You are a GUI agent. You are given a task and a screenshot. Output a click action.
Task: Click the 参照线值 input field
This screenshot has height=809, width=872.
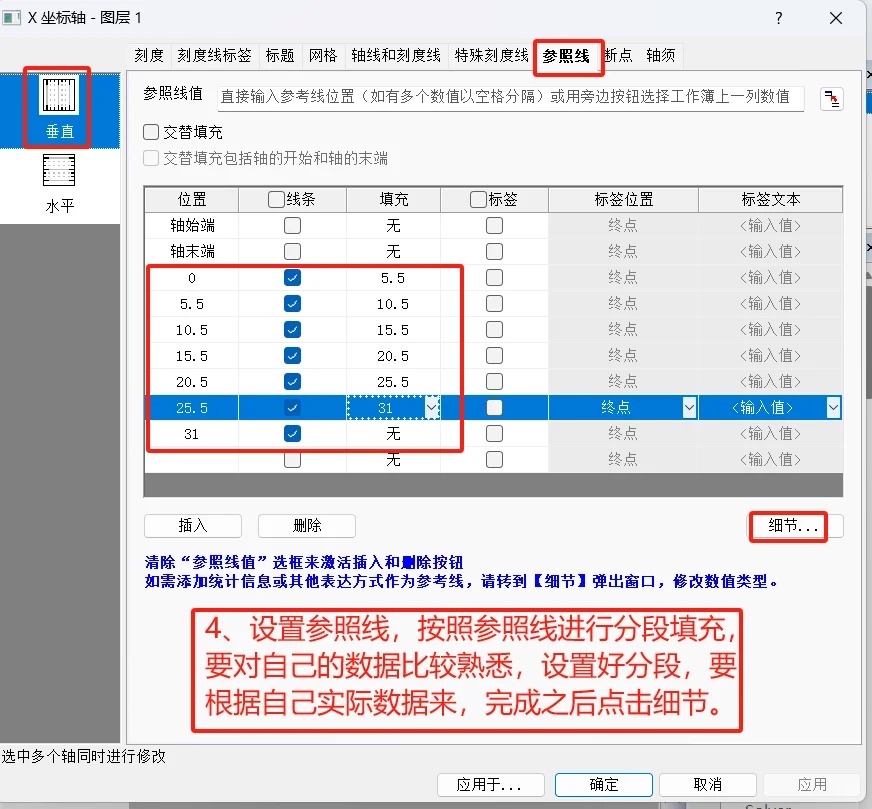510,97
